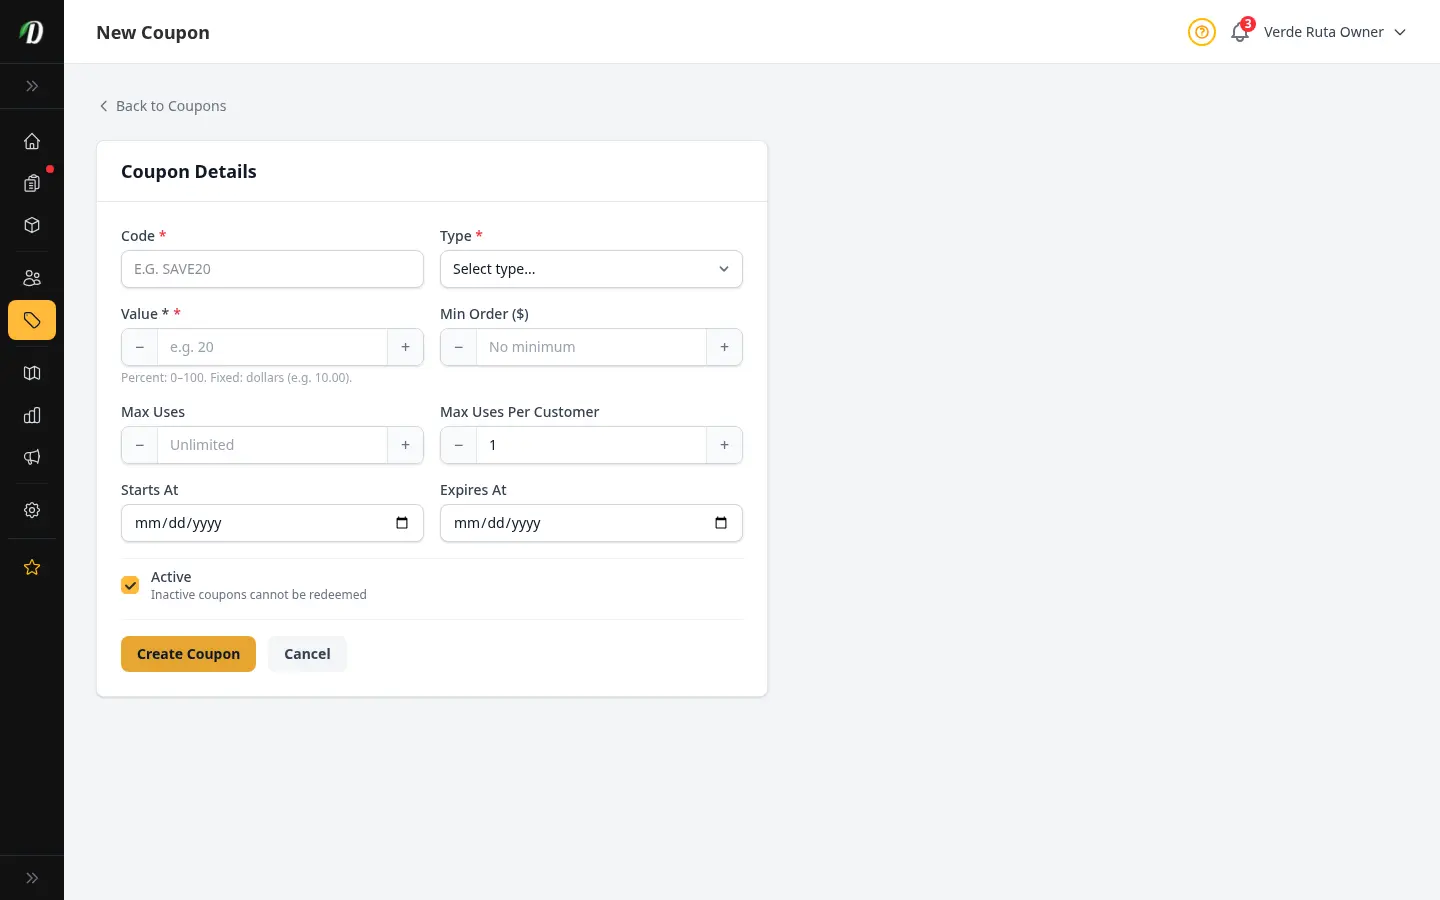Open the Starts At calendar picker icon
Image resolution: width=1440 pixels, height=900 pixels.
point(402,523)
